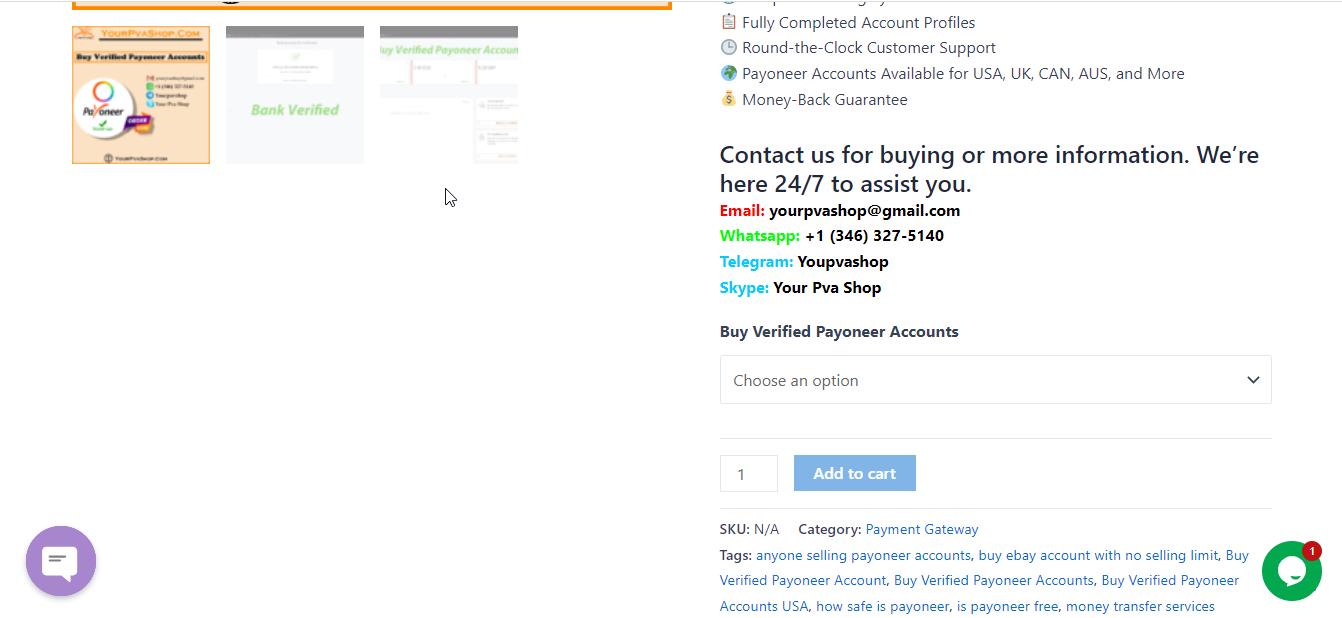Click the Telegram username Youpvashop
Viewport: 1342px width, 618px height.
[x=843, y=262]
